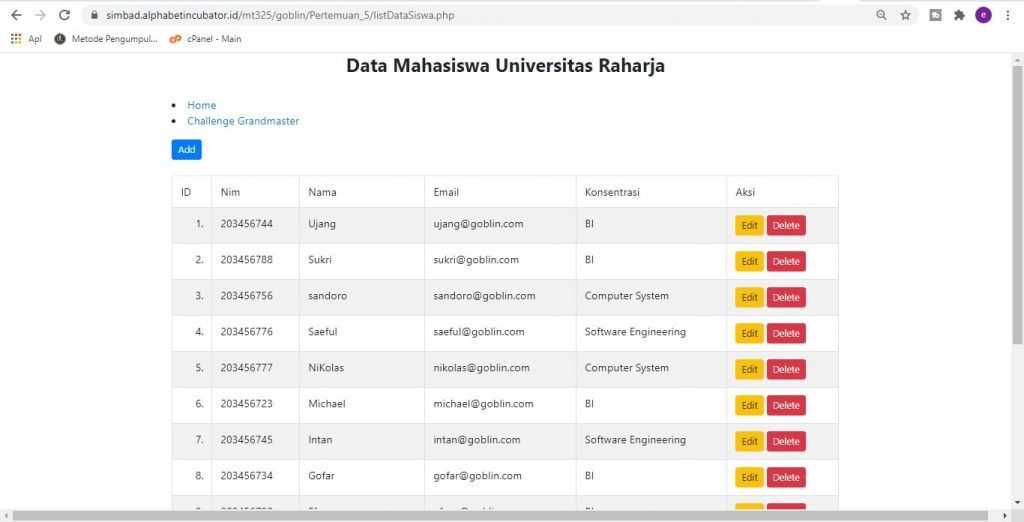This screenshot has height=522, width=1024.
Task: Open the Extensions puzzle icon
Action: point(960,15)
